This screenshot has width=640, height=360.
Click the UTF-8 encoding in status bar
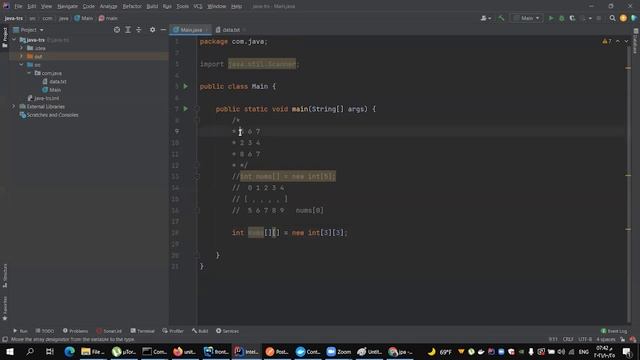[584, 339]
